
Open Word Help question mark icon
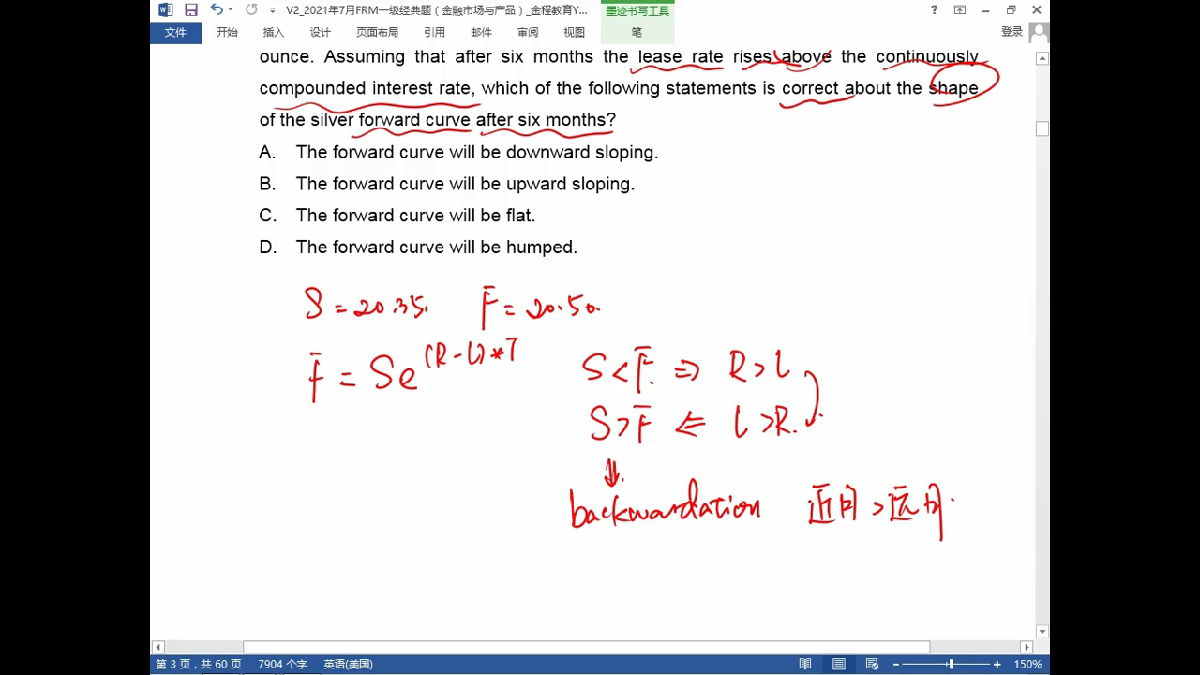pyautogui.click(x=934, y=10)
